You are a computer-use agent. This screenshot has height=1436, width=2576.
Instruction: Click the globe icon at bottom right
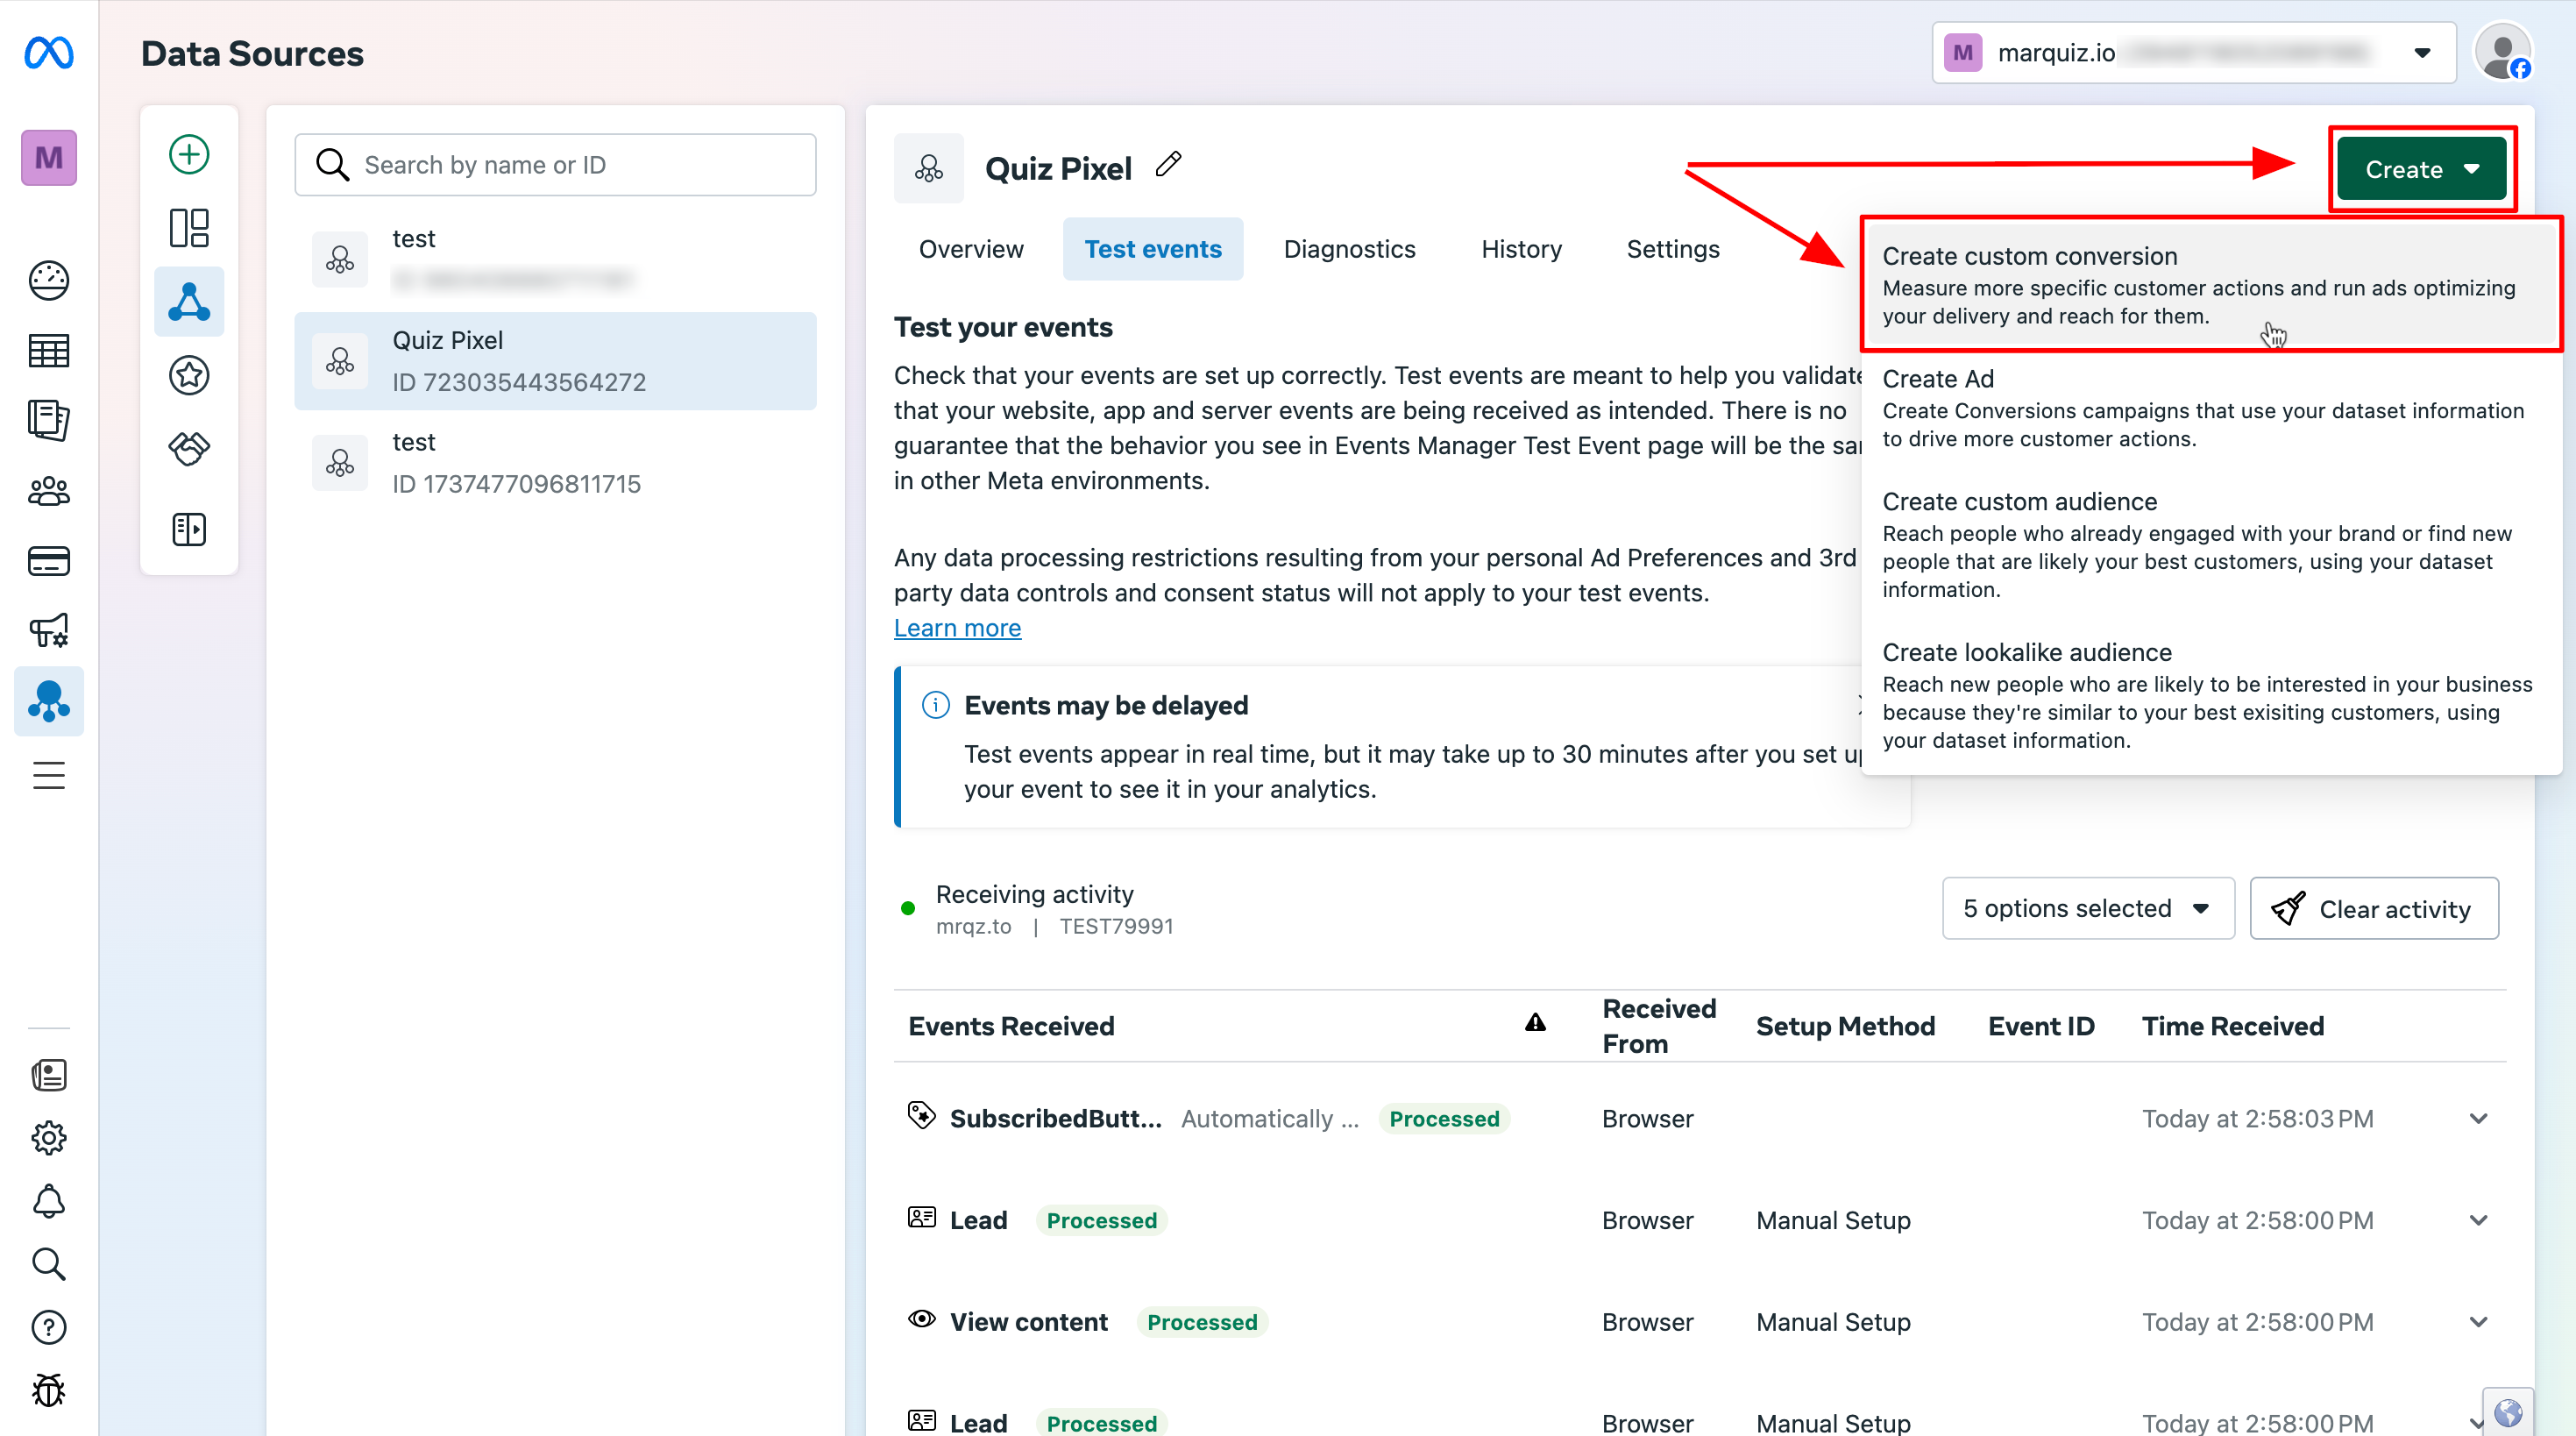pyautogui.click(x=2507, y=1412)
